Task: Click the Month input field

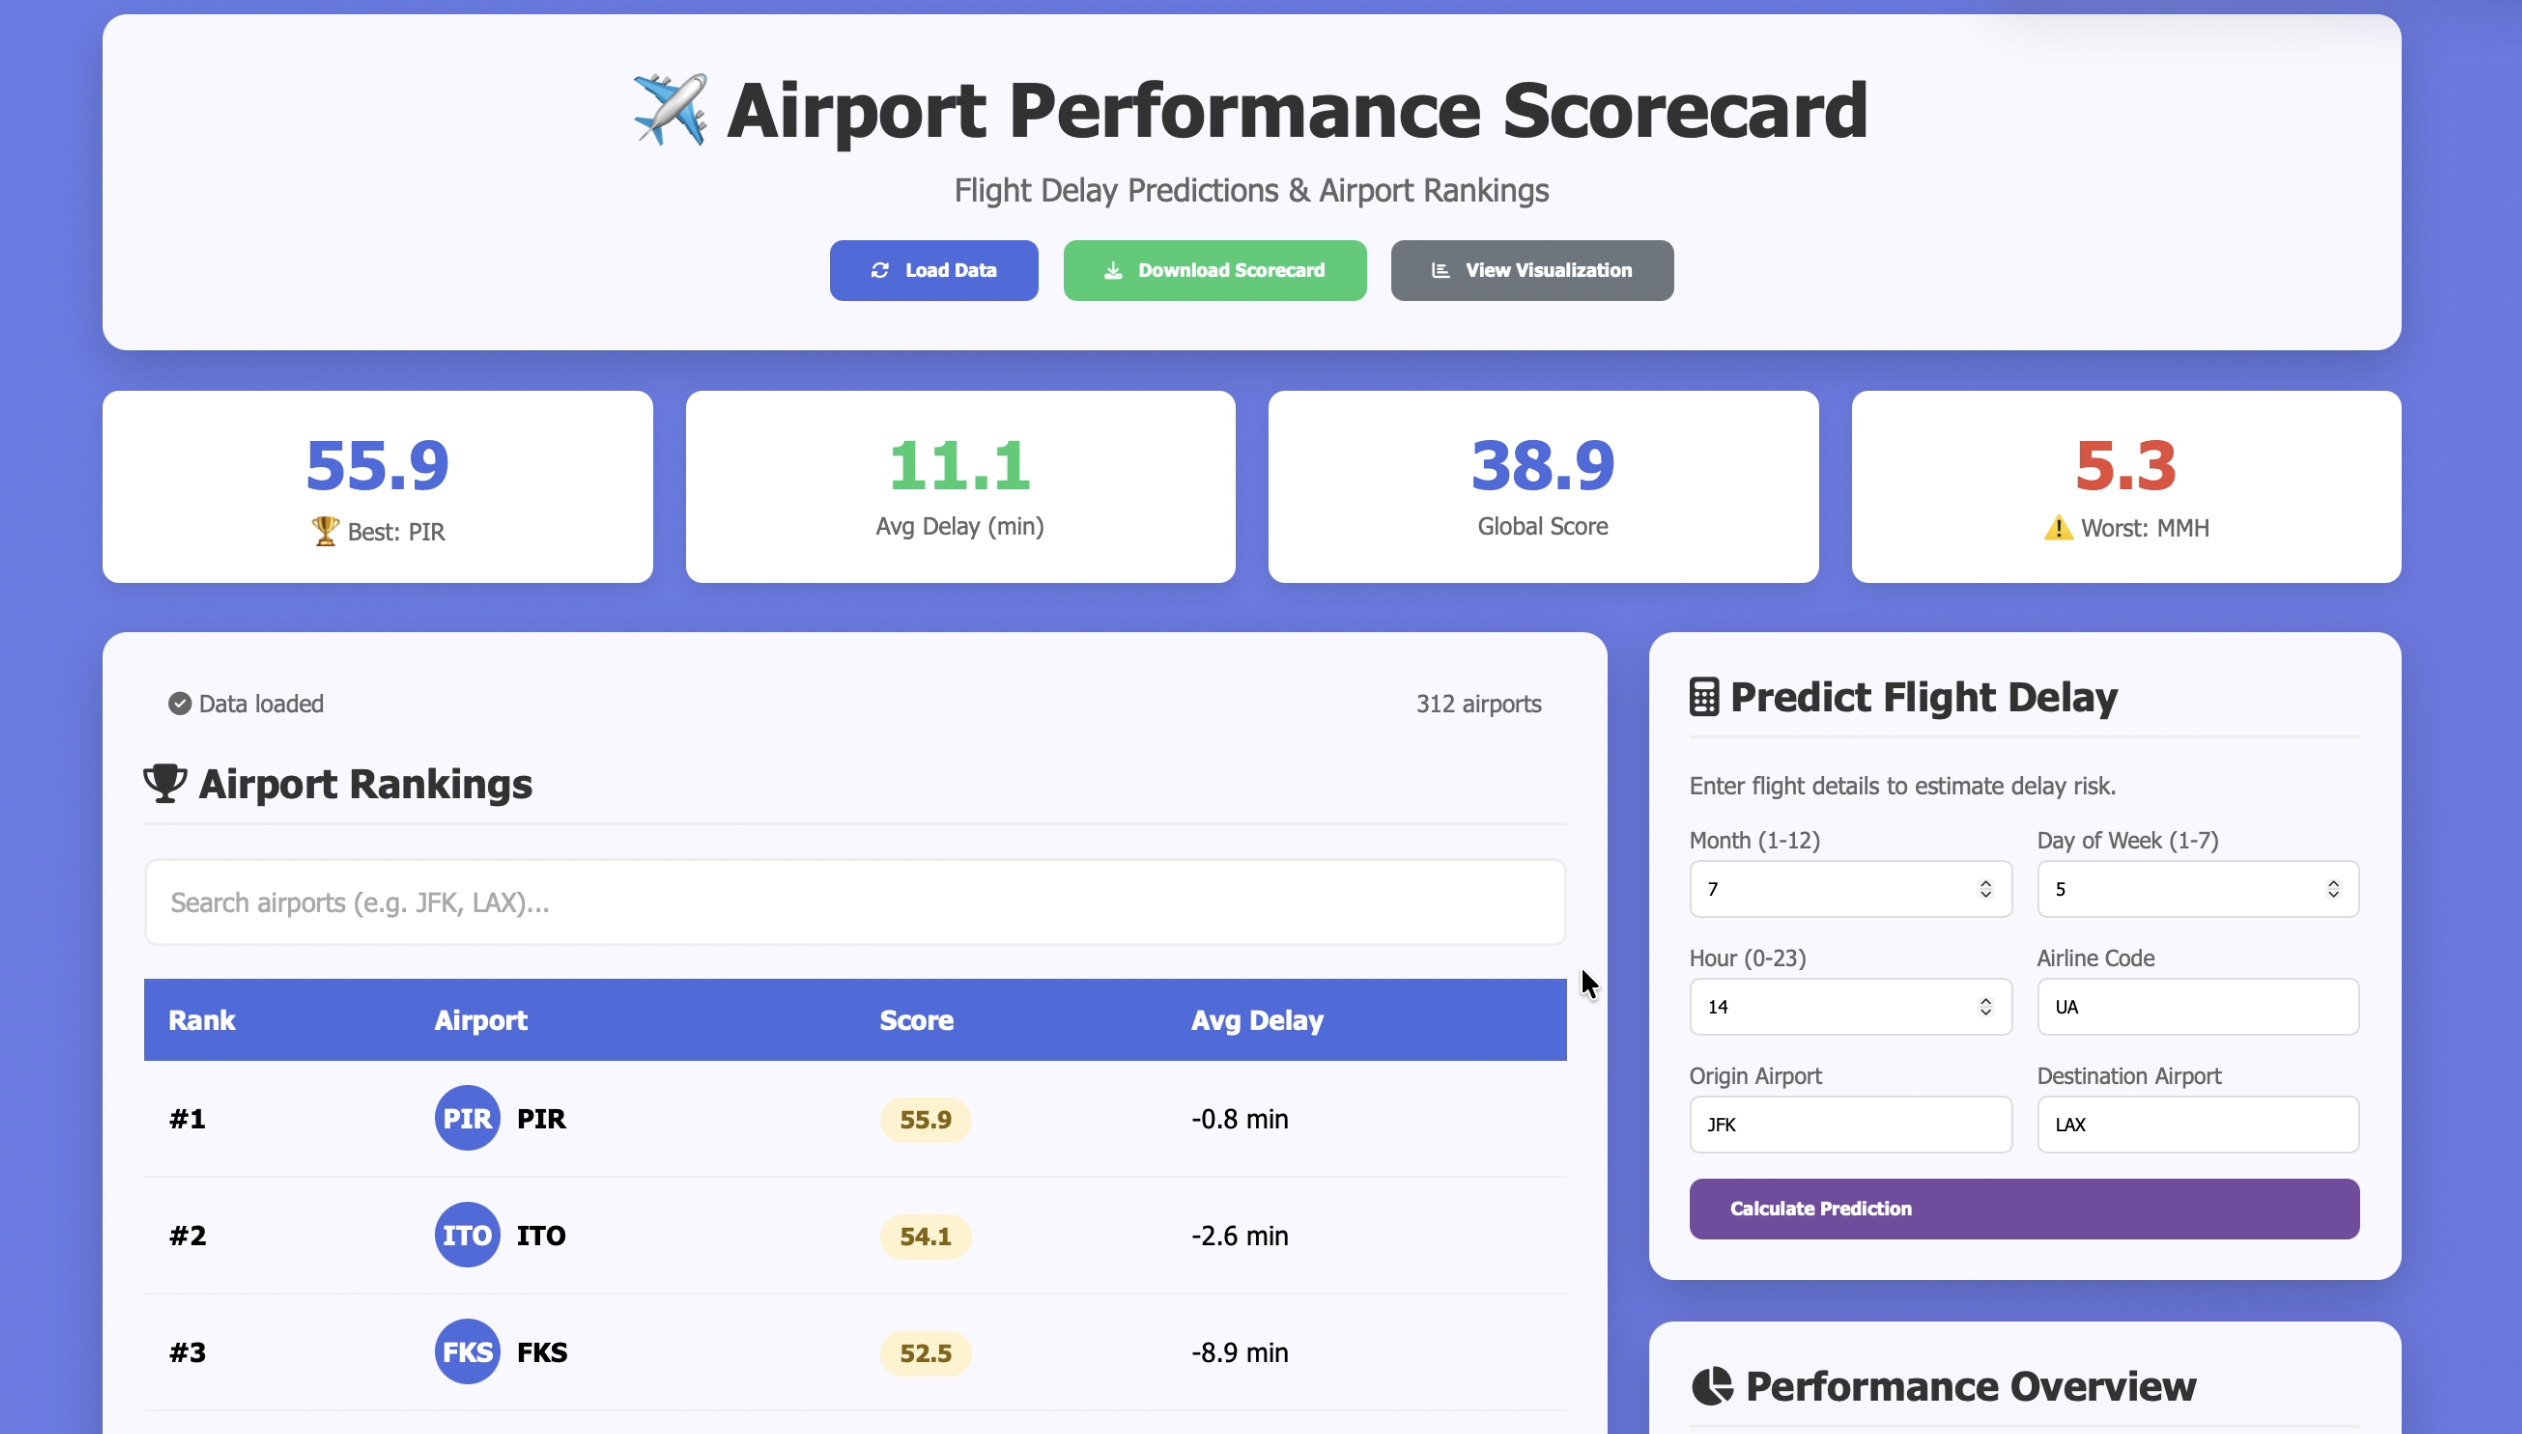Action: pos(1850,889)
